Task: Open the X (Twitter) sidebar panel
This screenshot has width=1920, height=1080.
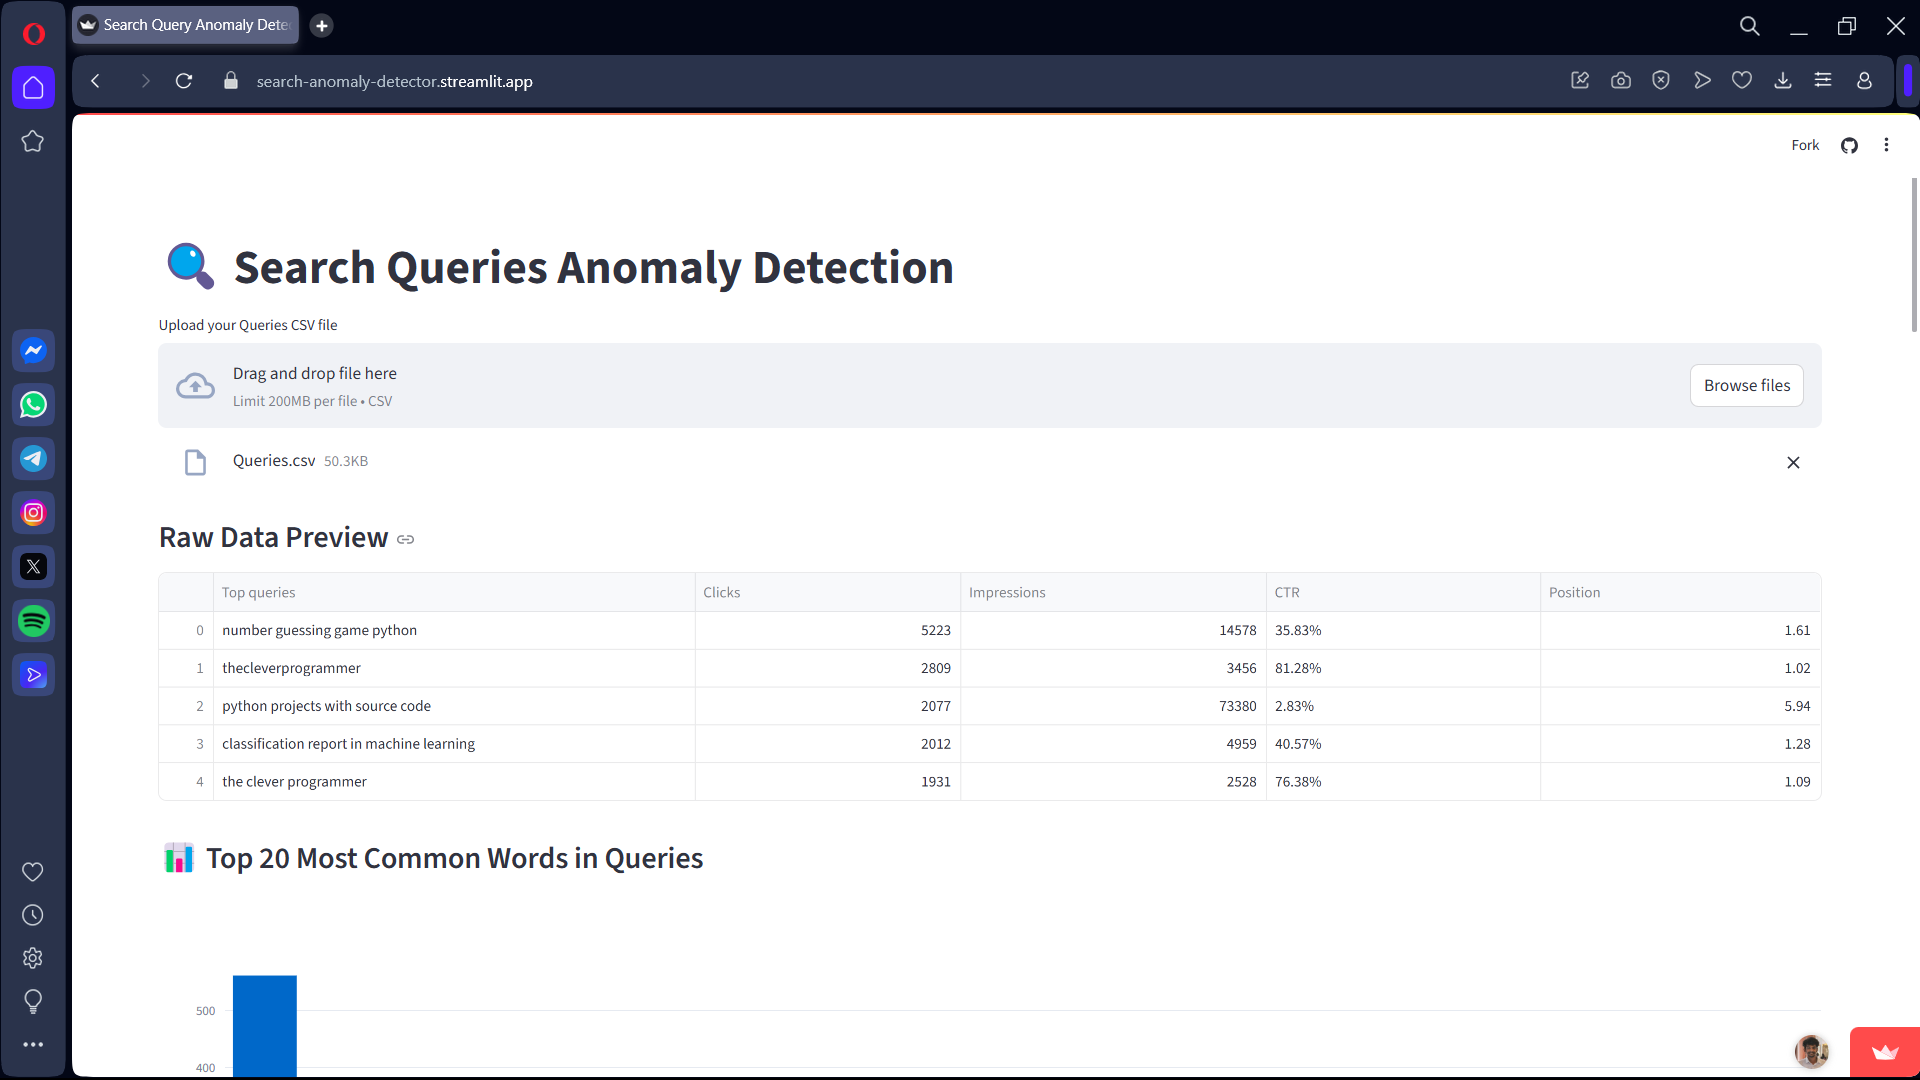Action: pos(33,567)
